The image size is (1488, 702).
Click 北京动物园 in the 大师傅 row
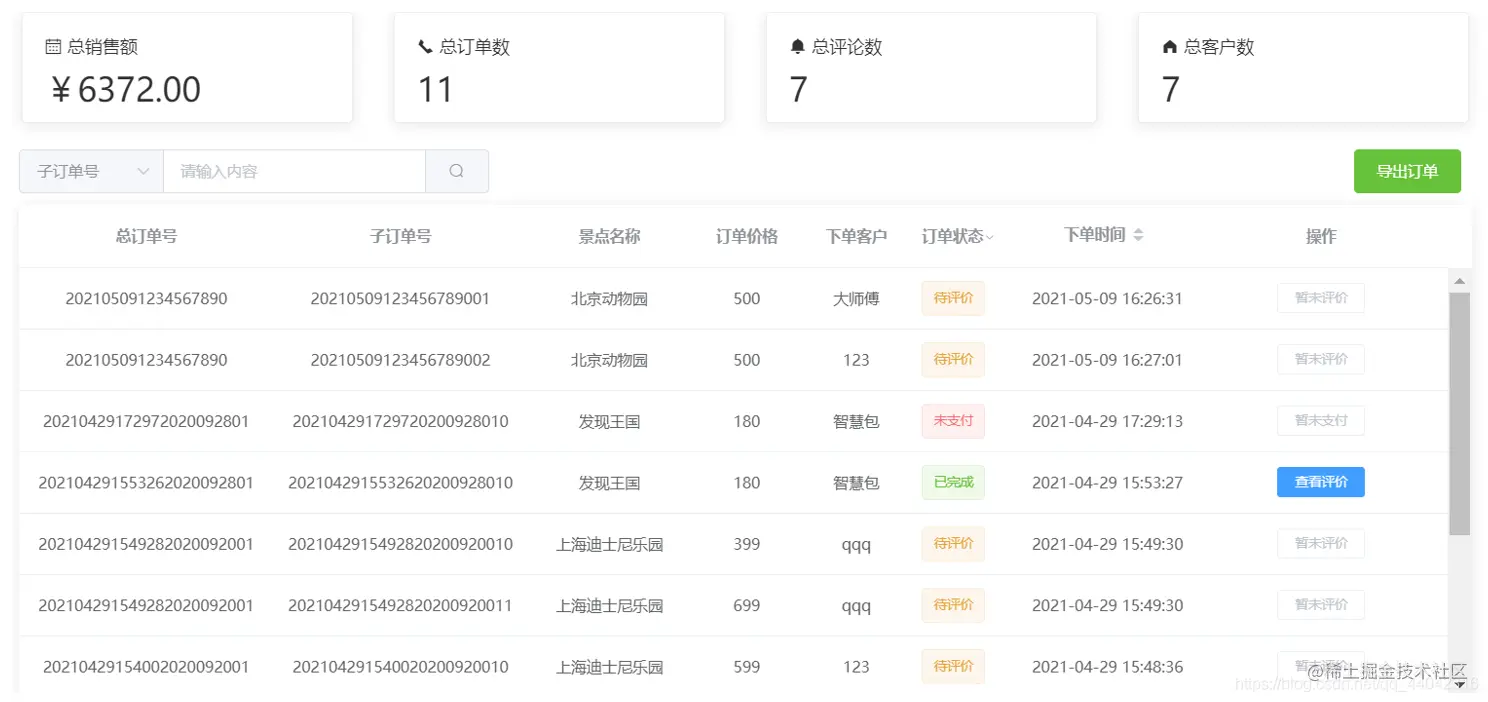click(x=609, y=299)
